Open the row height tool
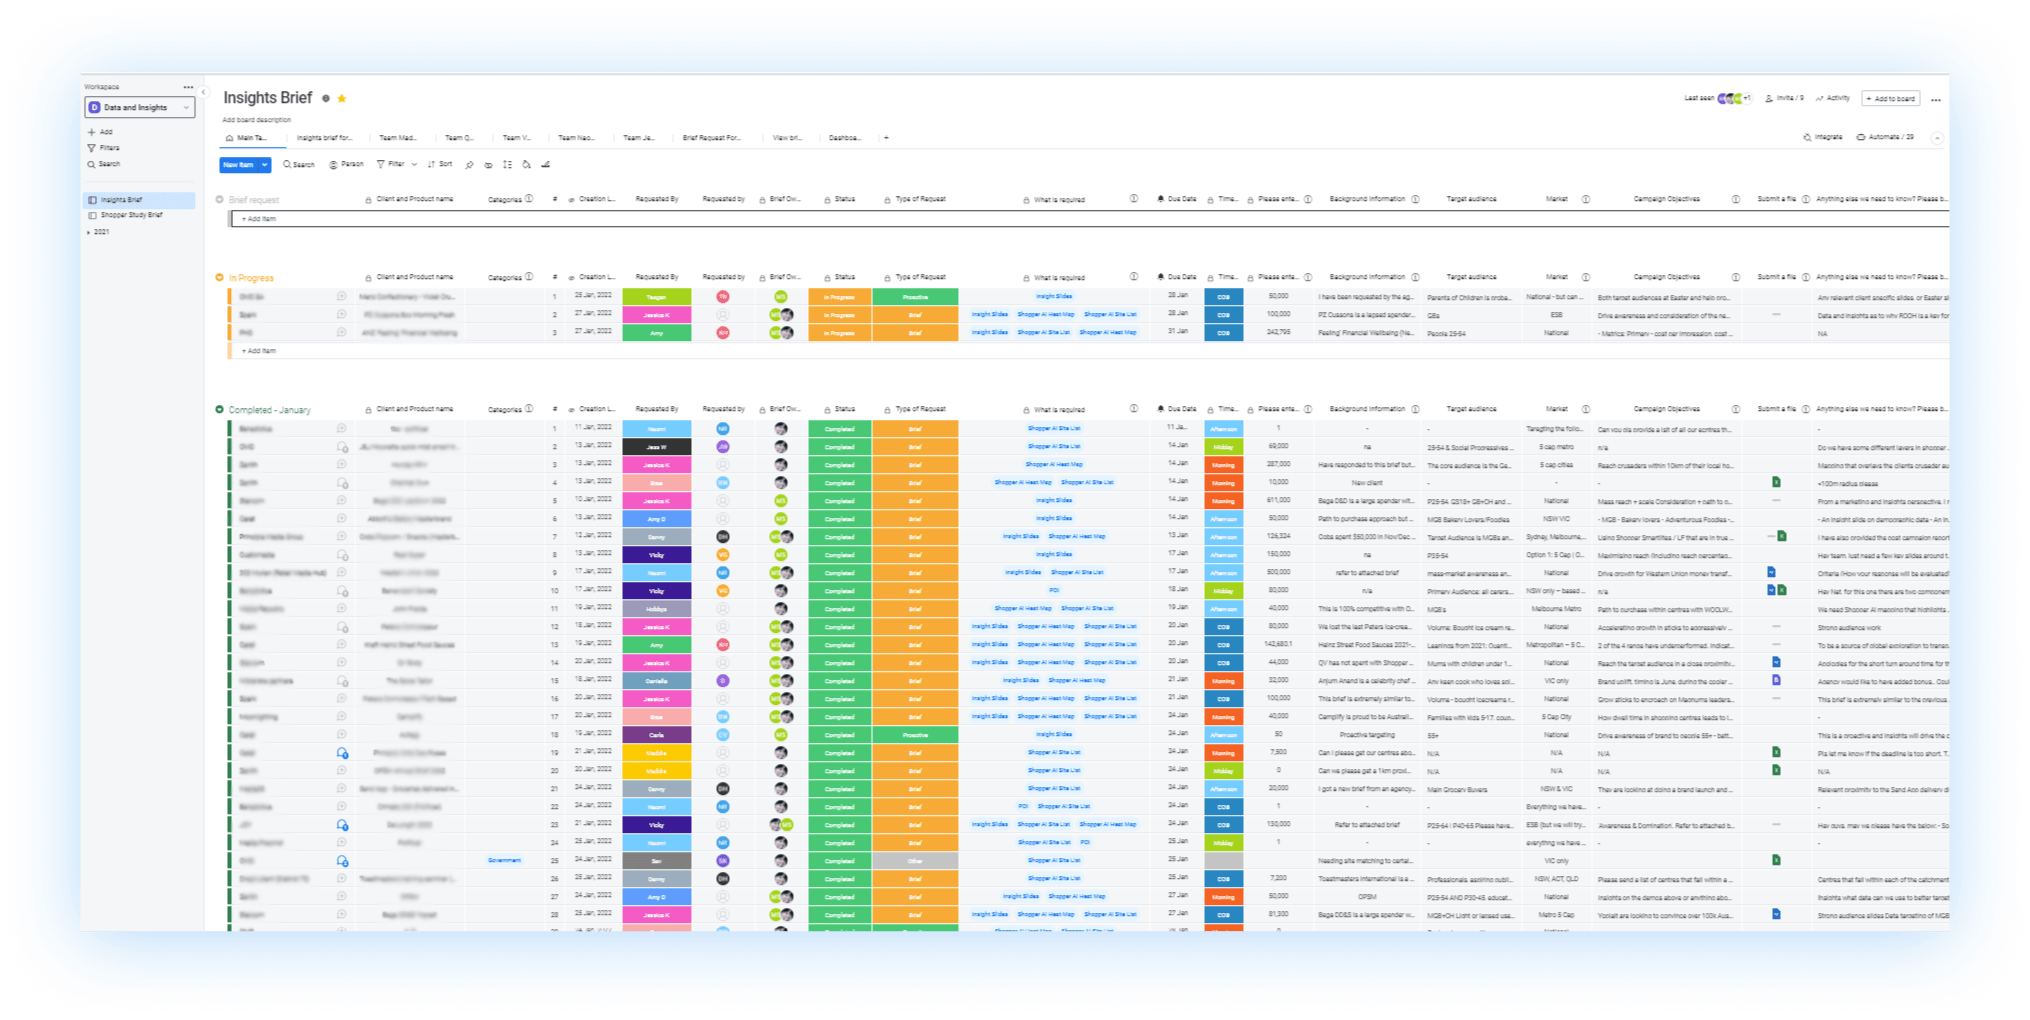 coord(508,165)
